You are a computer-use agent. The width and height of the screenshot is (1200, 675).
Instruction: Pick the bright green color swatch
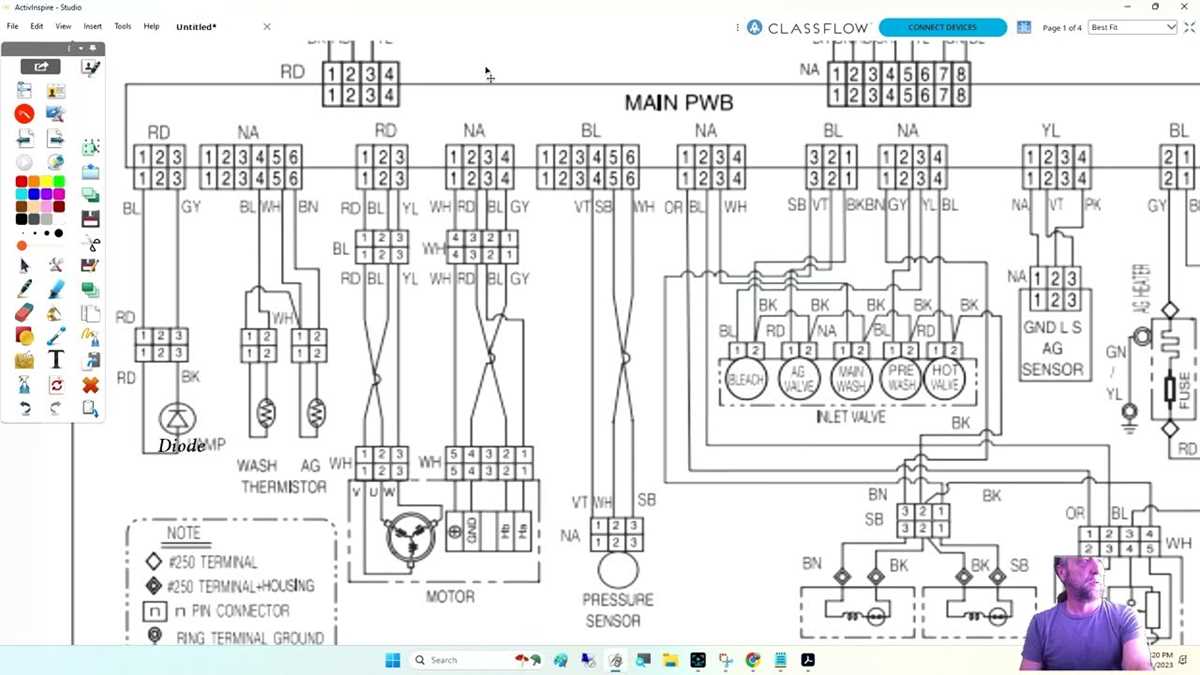pyautogui.click(x=59, y=181)
